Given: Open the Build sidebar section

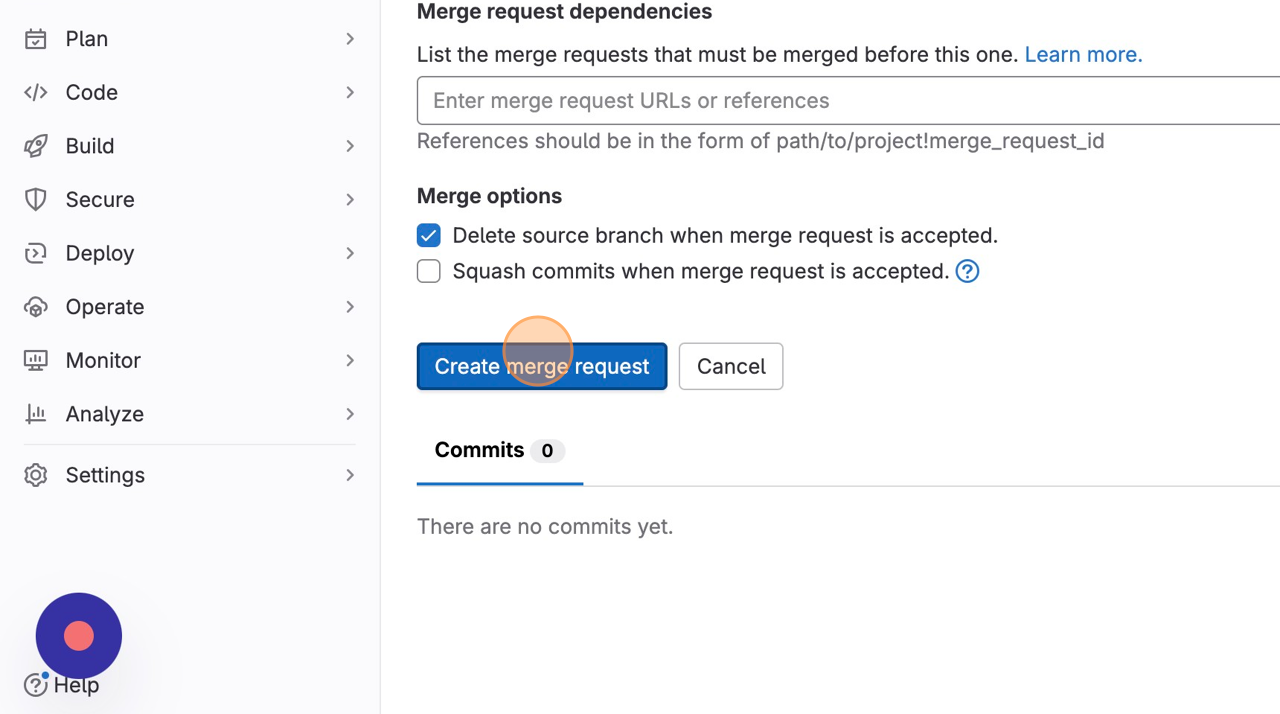Looking at the screenshot, I should (190, 146).
